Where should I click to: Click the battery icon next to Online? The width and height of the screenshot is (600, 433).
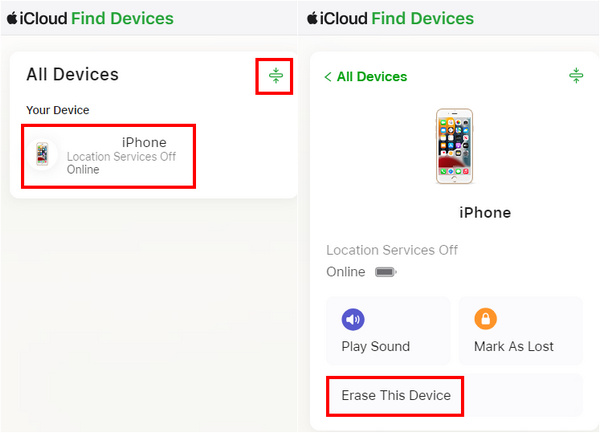pos(385,272)
